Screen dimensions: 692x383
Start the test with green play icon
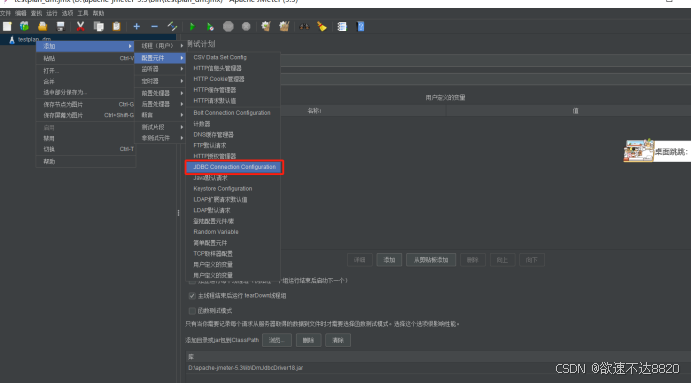192,26
